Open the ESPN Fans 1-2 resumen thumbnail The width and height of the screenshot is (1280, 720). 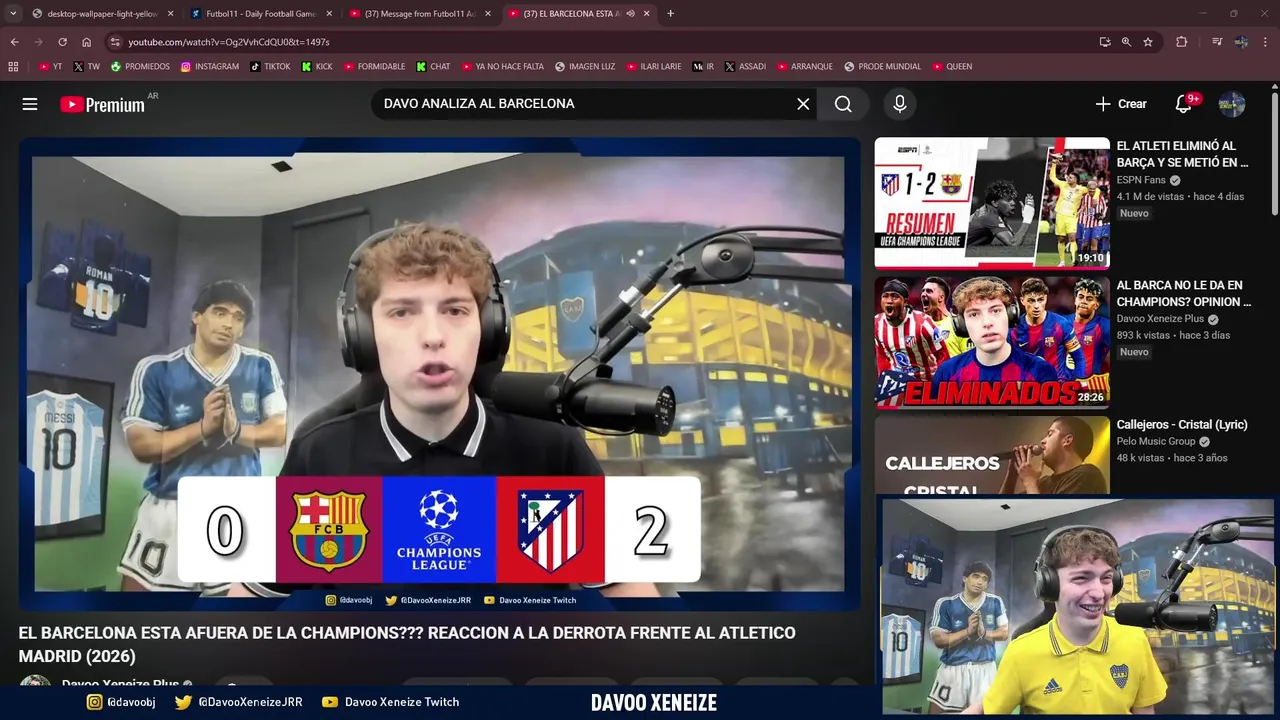click(992, 203)
